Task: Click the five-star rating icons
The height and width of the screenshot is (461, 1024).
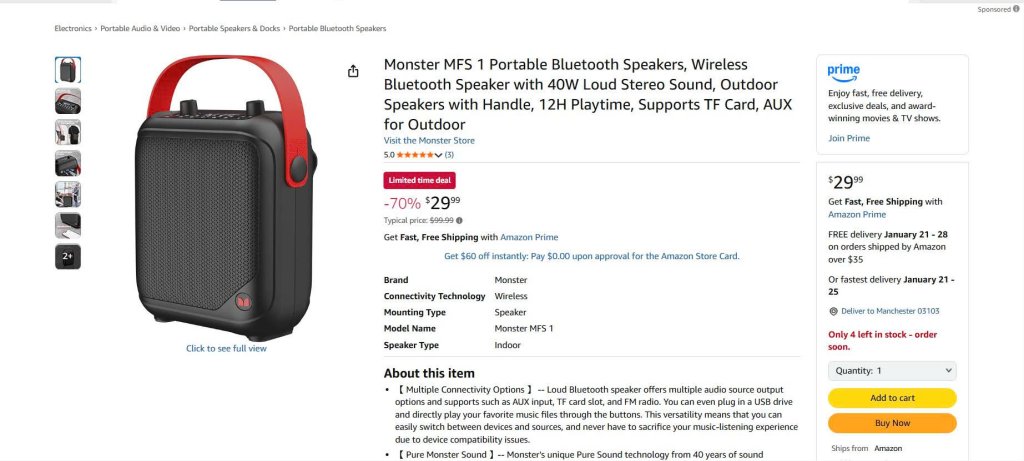Action: [x=415, y=155]
